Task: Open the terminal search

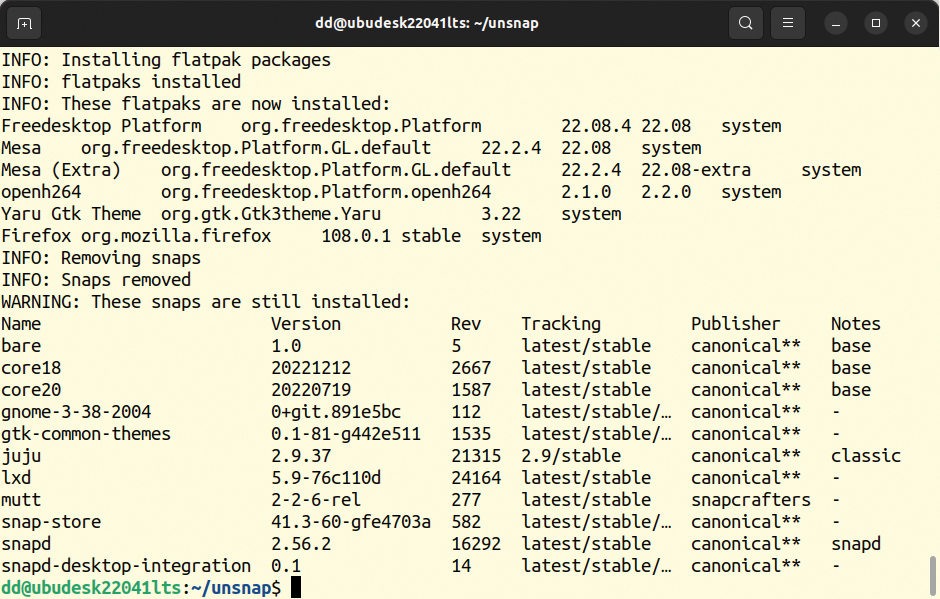Action: pyautogui.click(x=745, y=23)
